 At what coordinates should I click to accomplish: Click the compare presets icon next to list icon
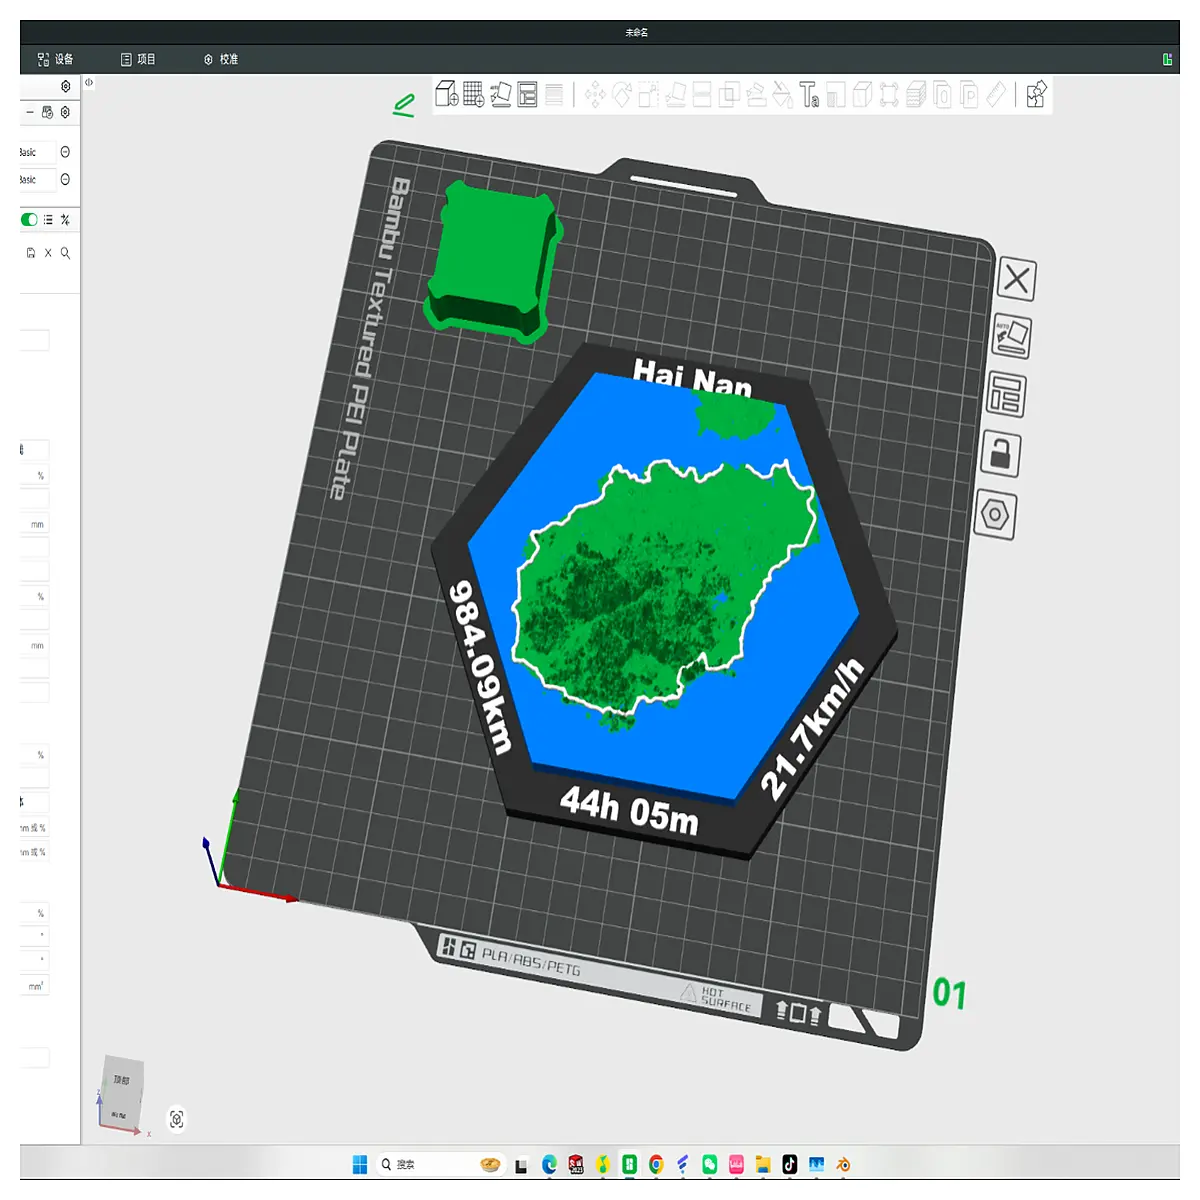click(x=65, y=220)
